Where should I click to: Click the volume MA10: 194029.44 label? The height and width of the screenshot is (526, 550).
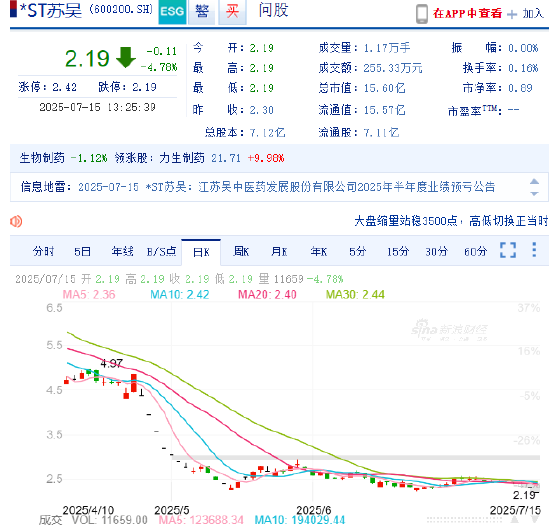click(x=300, y=520)
